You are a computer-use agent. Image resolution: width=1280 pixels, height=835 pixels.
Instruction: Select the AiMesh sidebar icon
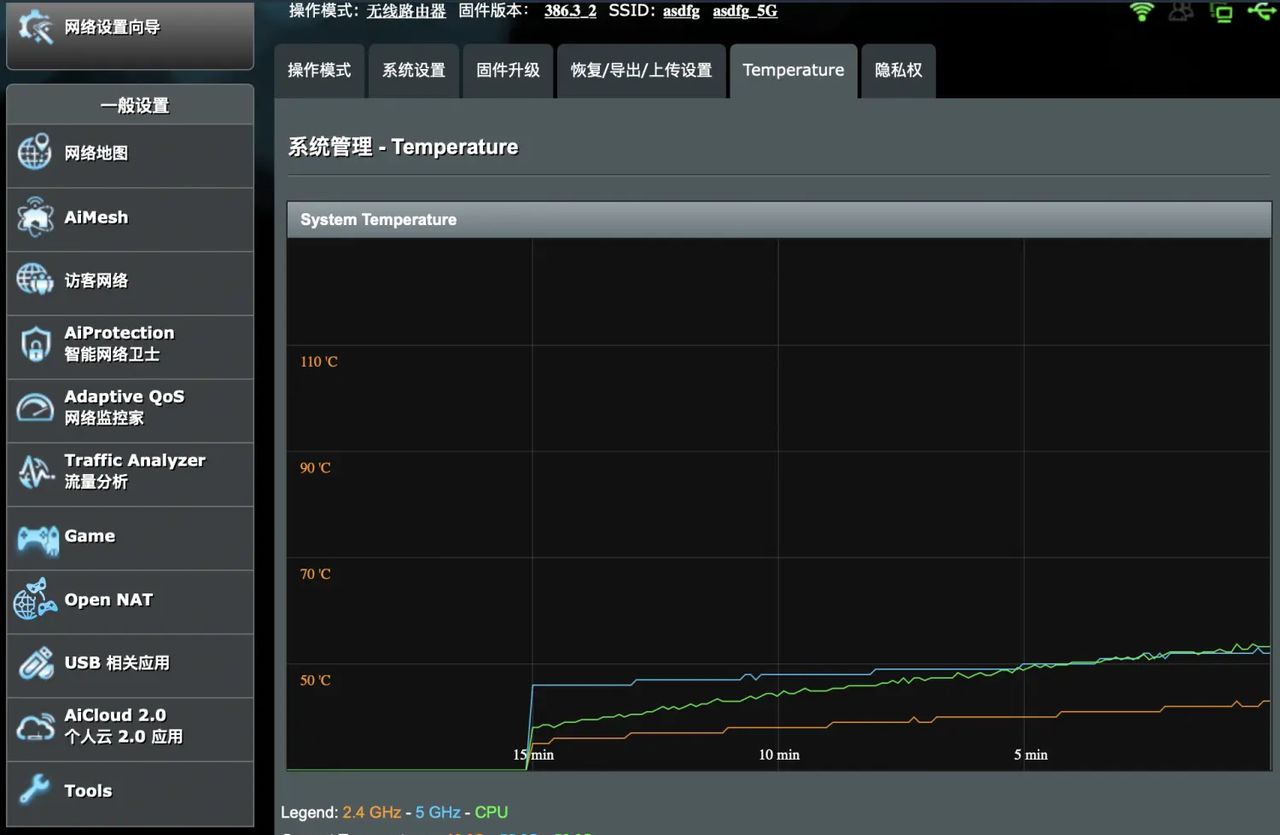34,217
